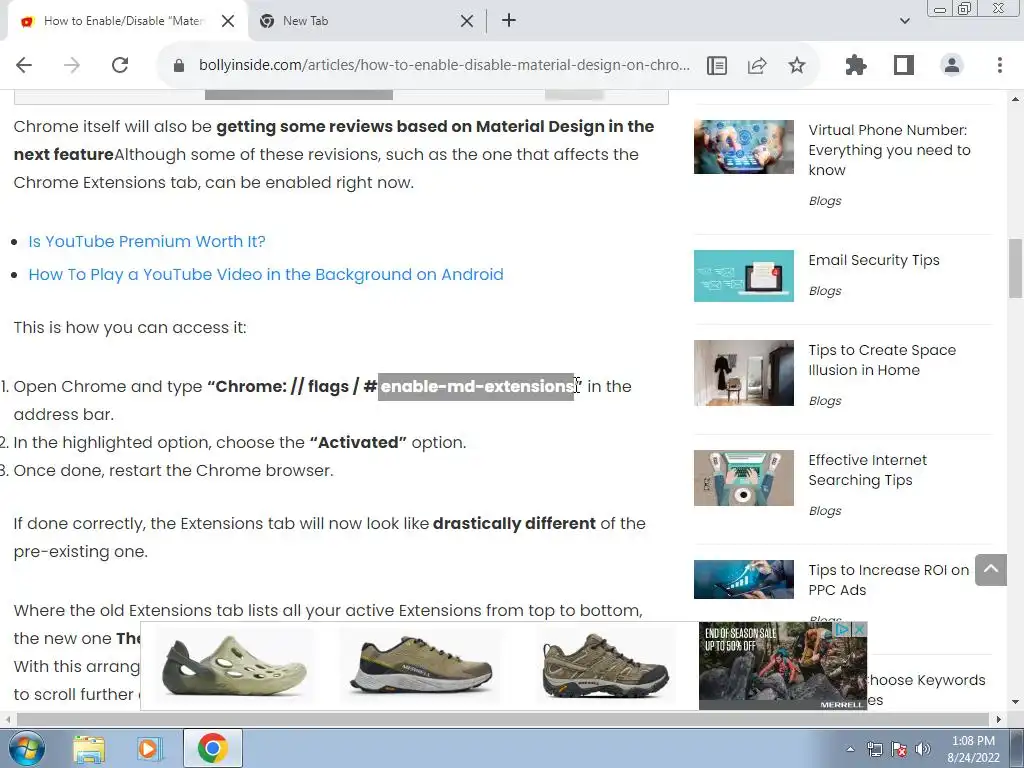
Task: Open Is YouTube Premium Worth It link
Action: point(147,242)
